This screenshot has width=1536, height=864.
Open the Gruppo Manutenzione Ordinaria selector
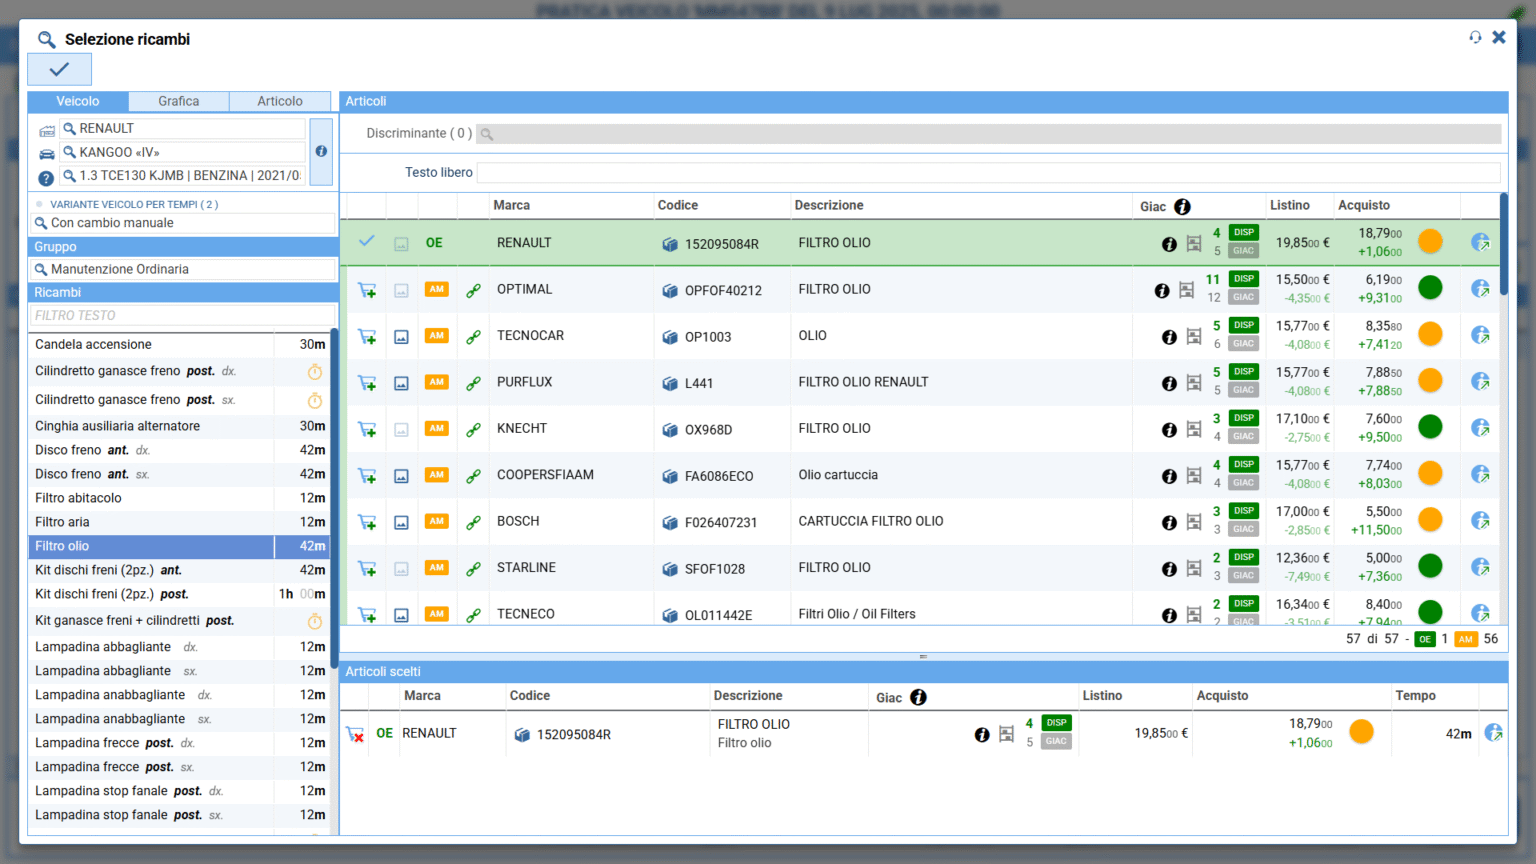[183, 269]
